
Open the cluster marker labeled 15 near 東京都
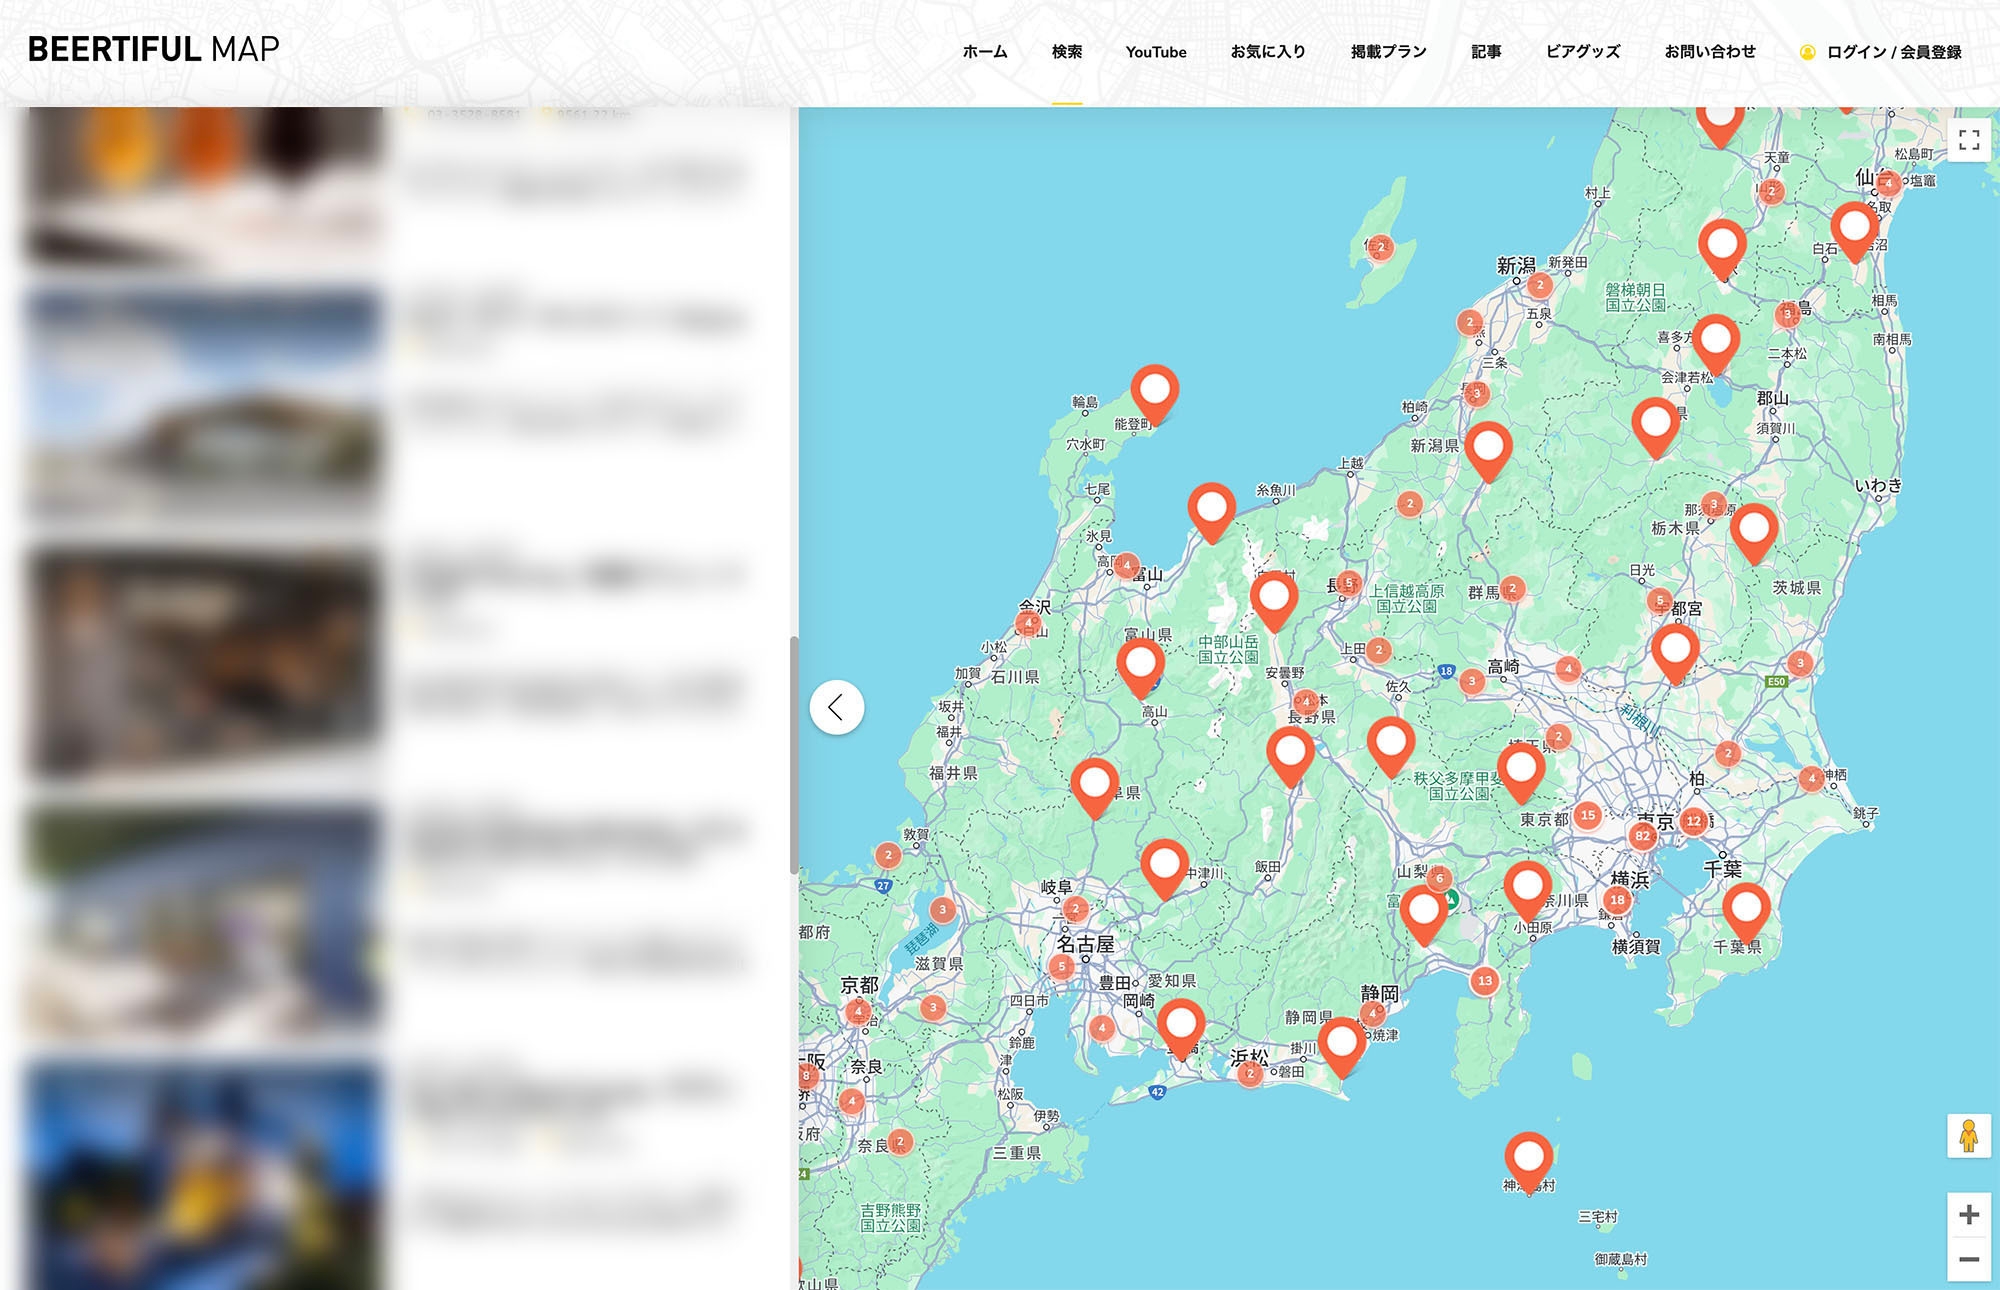[x=1588, y=815]
